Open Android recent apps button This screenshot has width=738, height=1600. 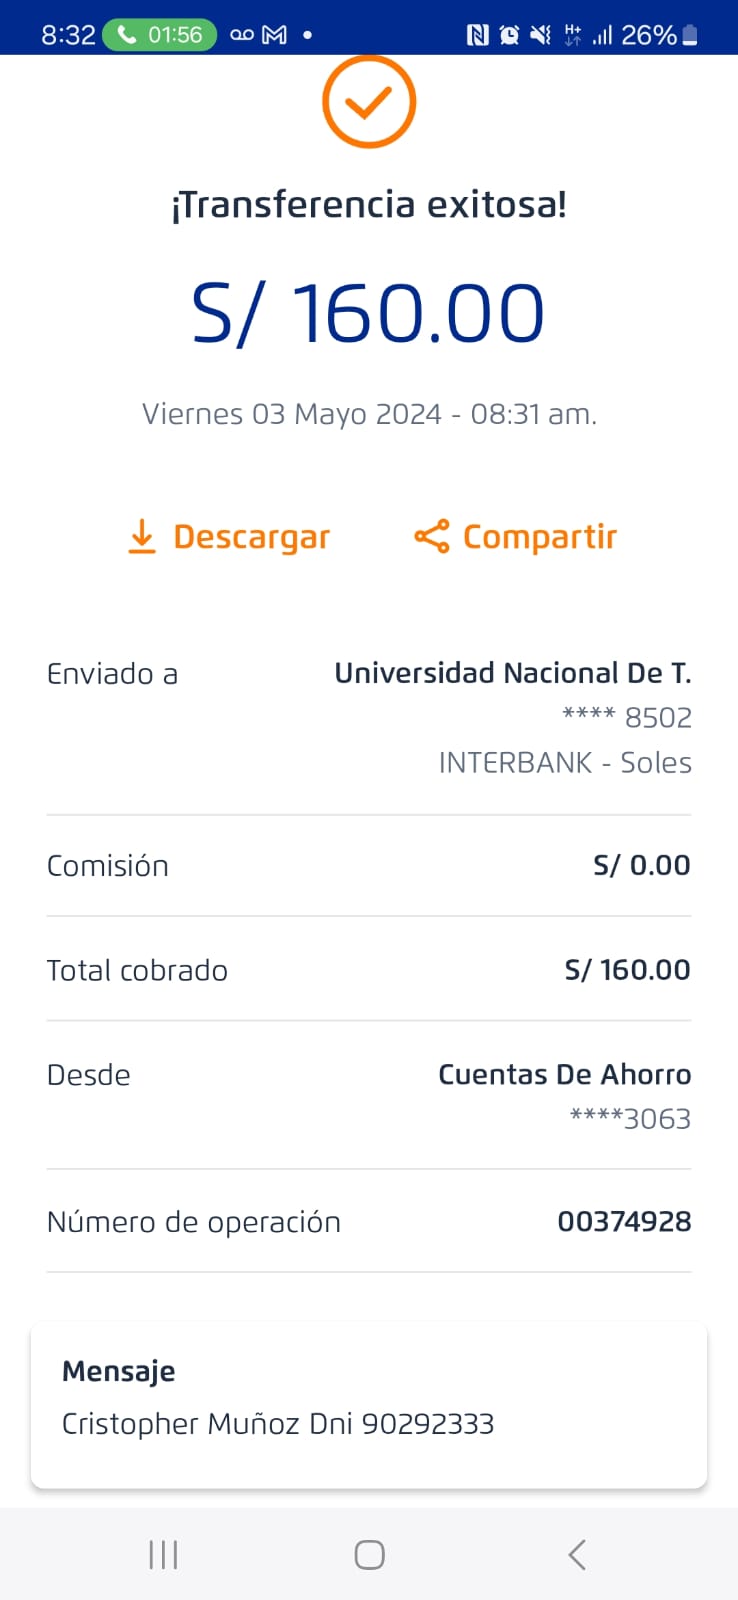(x=163, y=1554)
